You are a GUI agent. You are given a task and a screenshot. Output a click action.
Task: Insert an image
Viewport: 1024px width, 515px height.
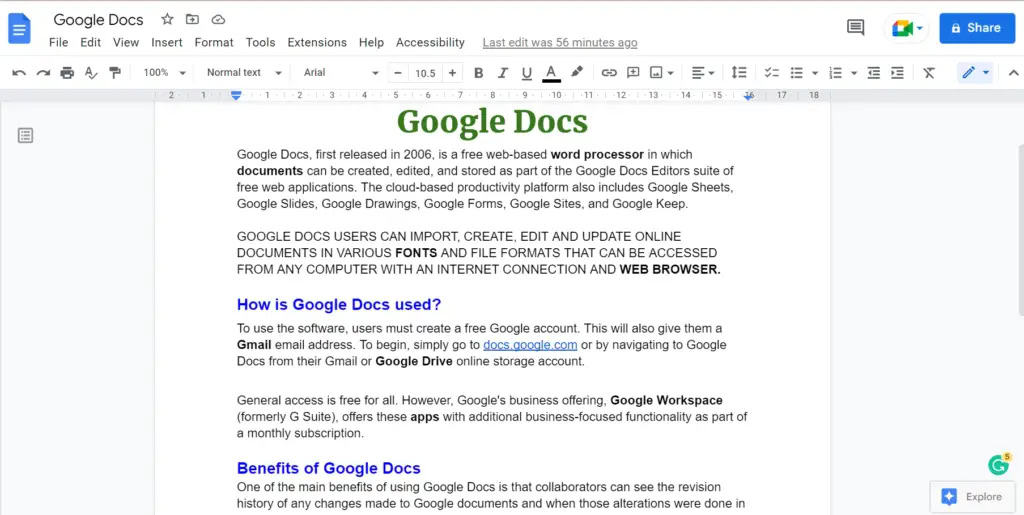pyautogui.click(x=657, y=72)
